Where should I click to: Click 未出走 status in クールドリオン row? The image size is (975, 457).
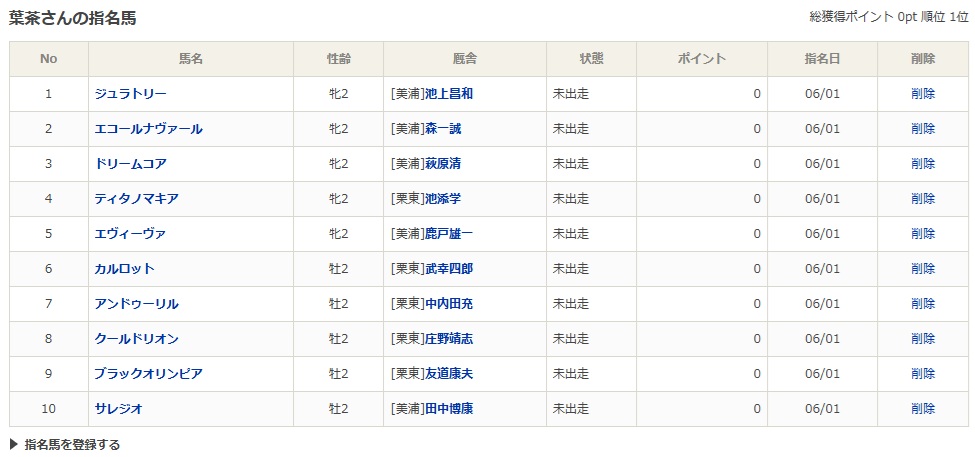coord(571,339)
